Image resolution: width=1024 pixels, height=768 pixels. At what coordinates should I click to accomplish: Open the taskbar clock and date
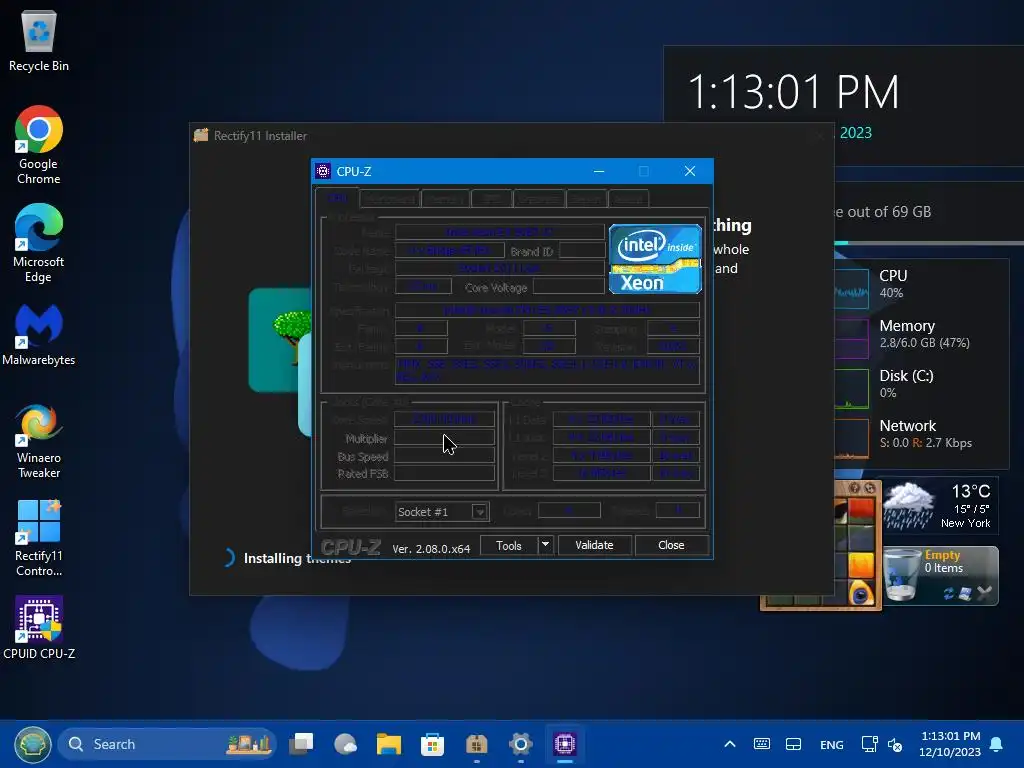[x=950, y=744]
